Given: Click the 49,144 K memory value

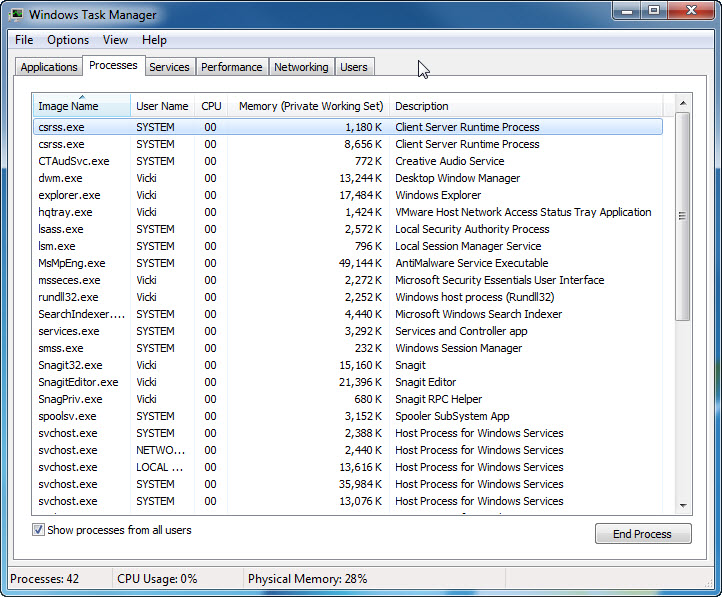Looking at the screenshot, I should point(361,263).
